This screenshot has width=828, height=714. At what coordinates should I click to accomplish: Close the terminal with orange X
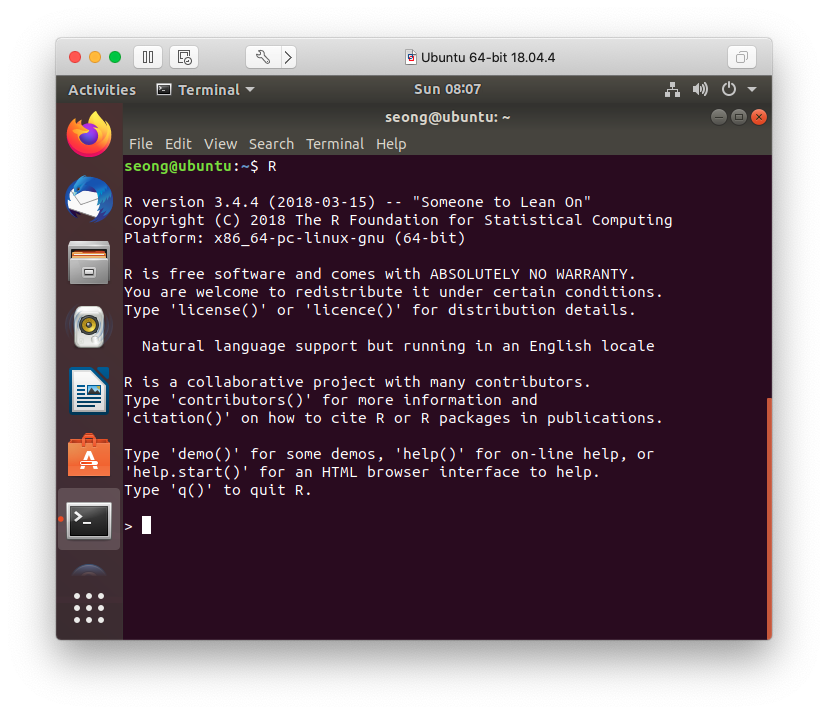click(759, 117)
